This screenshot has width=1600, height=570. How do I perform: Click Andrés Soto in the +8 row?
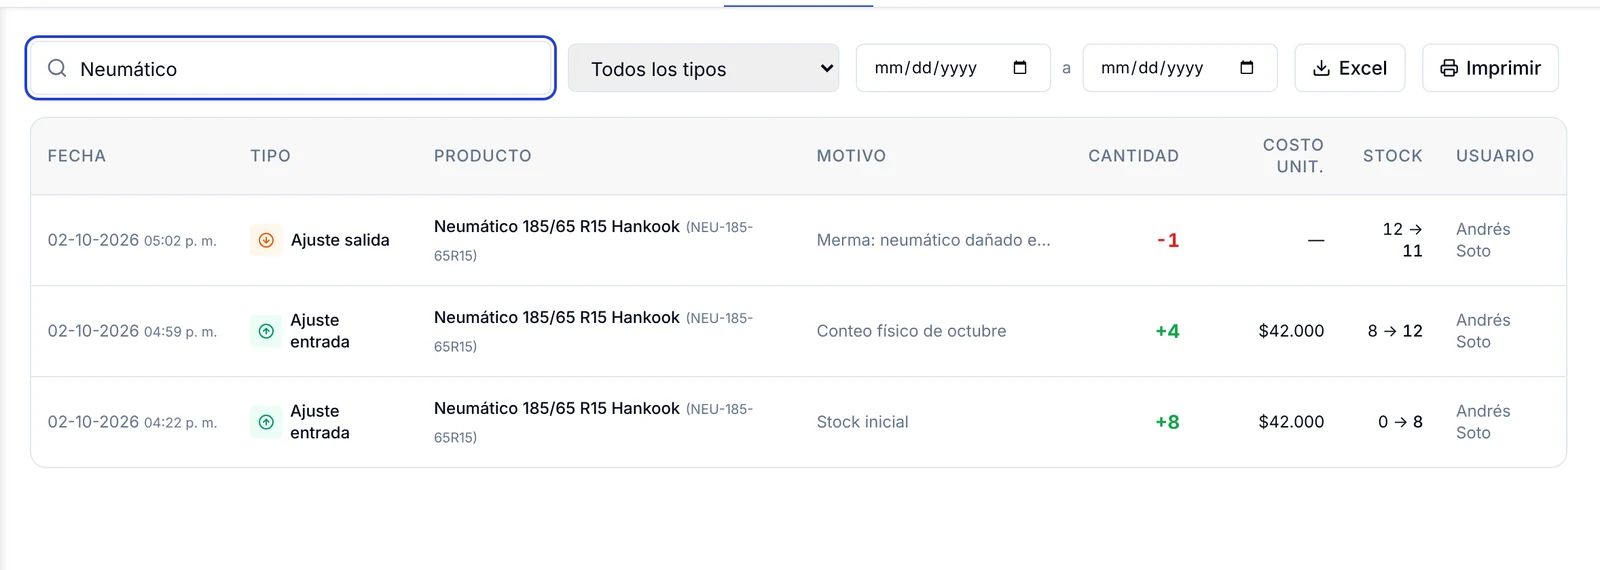1483,422
